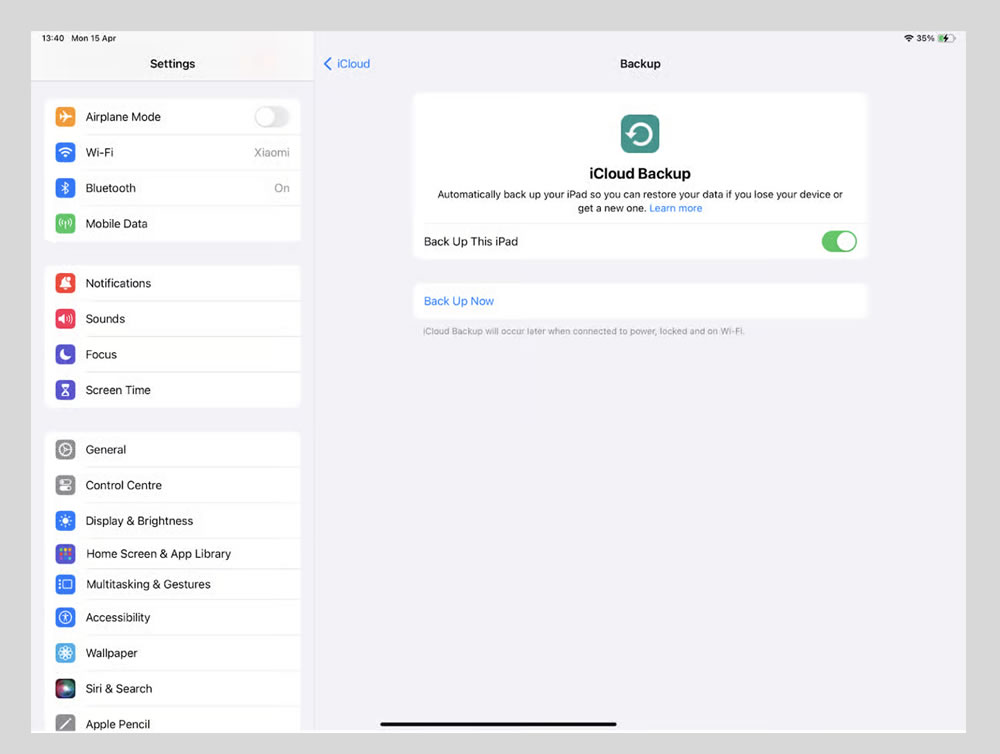Turn off Back Up This iPad switch

[839, 242]
